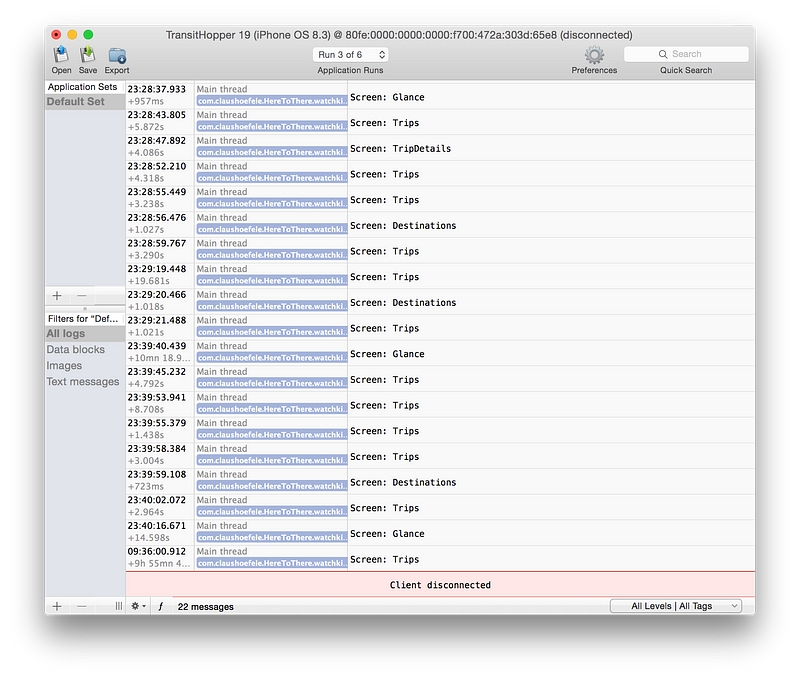
Task: Select the Images filter
Action: pos(64,366)
